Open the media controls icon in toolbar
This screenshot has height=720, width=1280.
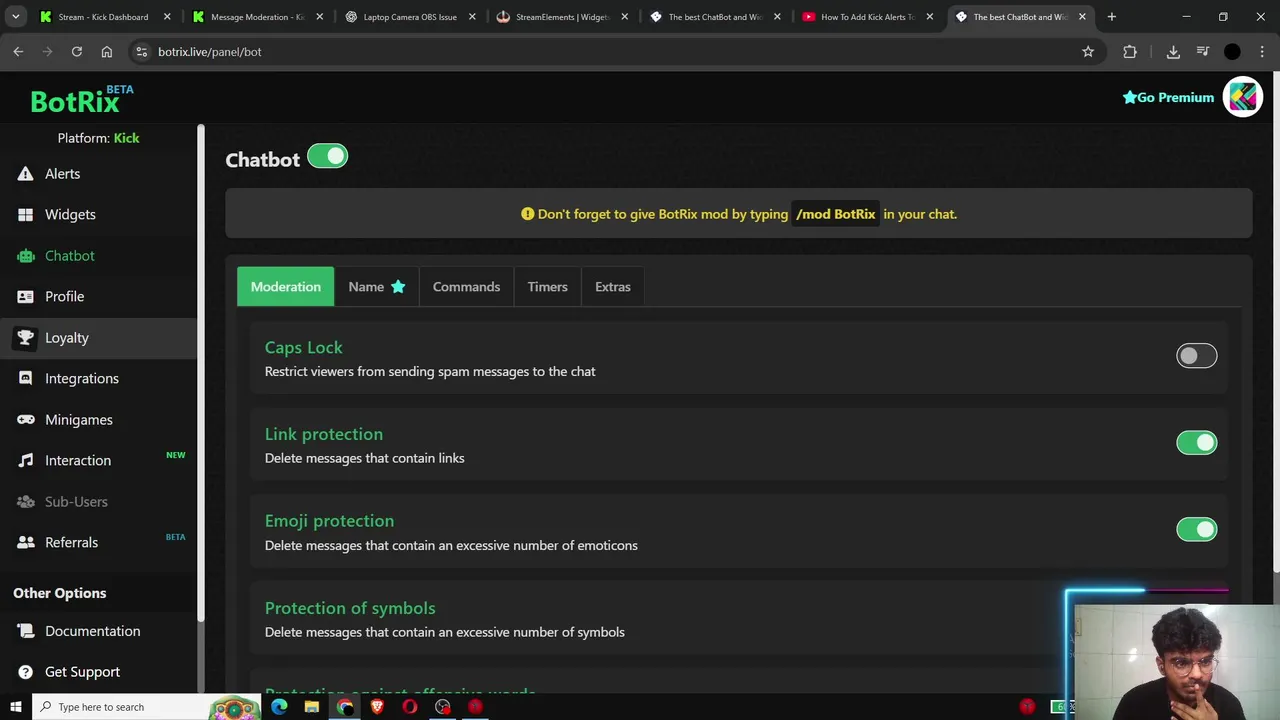click(x=1203, y=52)
